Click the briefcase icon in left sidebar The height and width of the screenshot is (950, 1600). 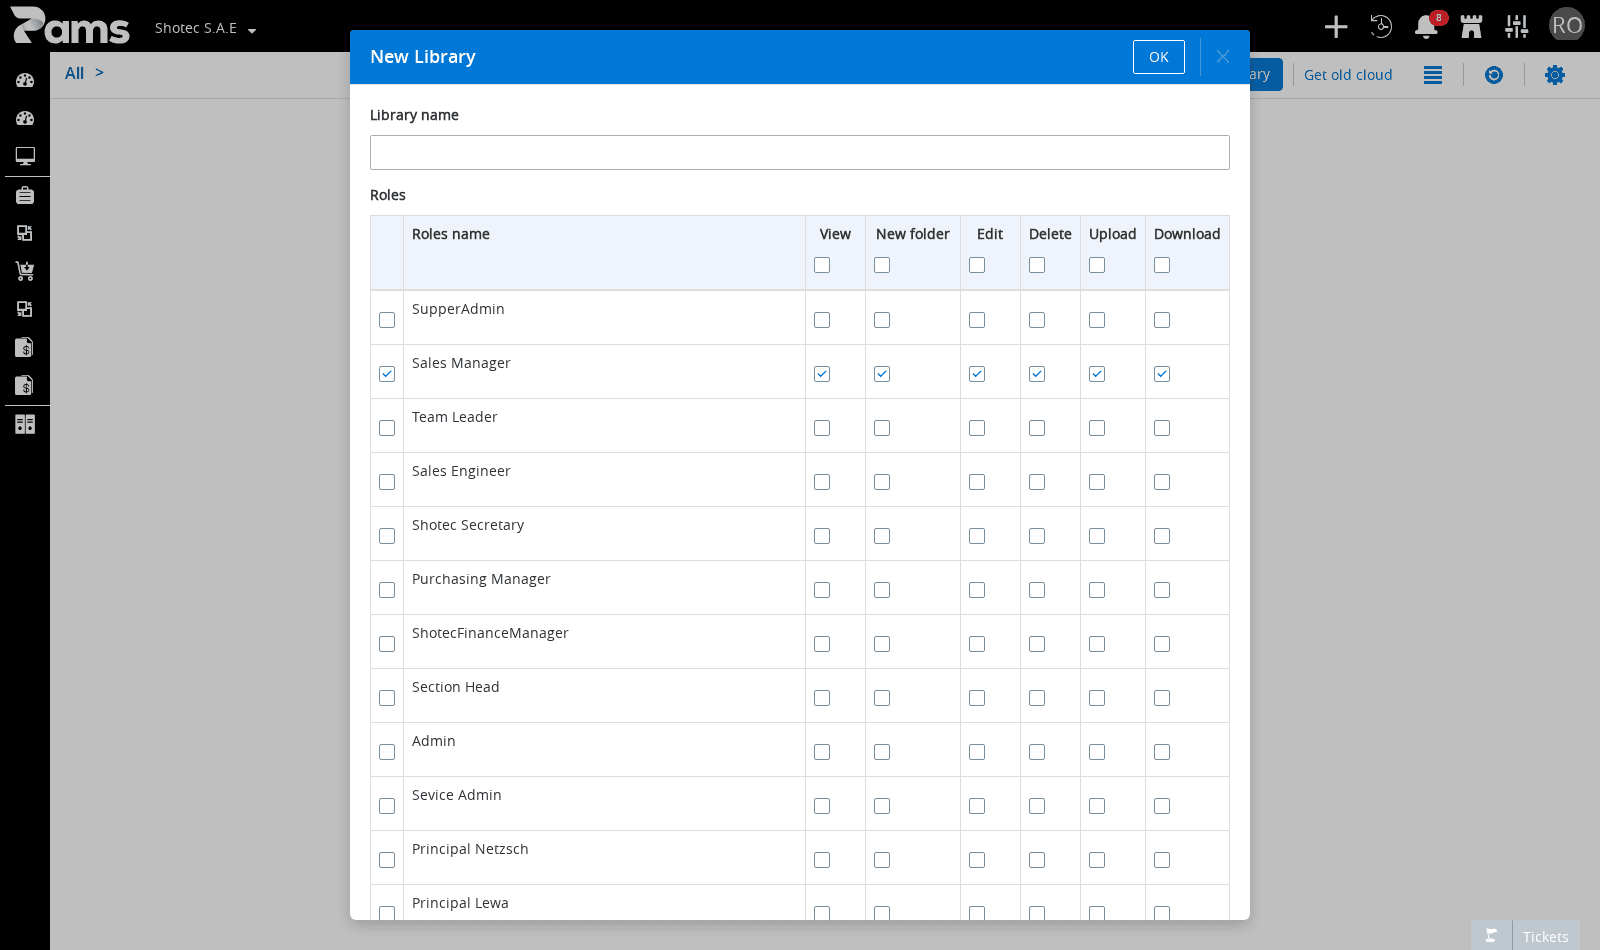pyautogui.click(x=25, y=195)
